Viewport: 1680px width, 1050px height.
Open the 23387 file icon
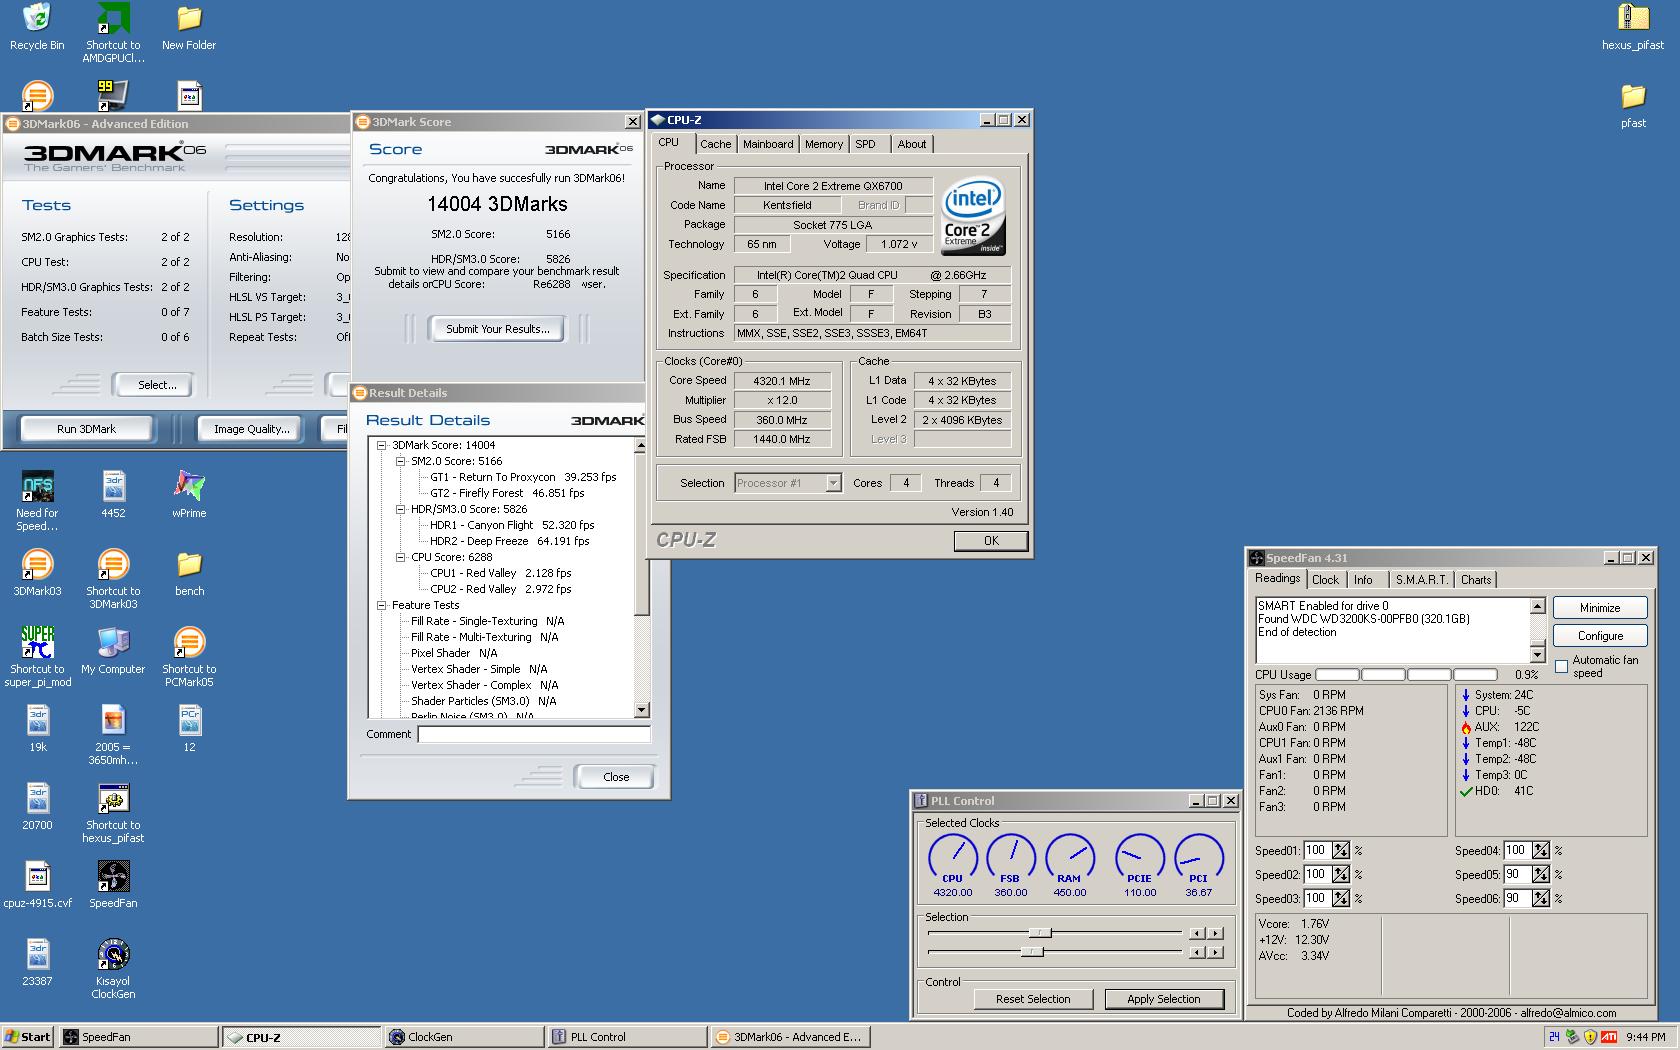click(x=37, y=963)
